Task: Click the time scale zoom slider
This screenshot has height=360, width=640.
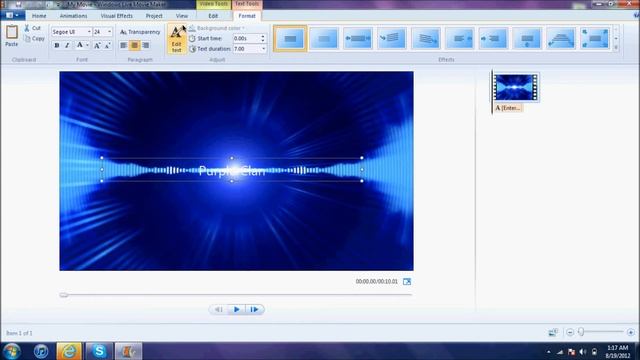Action: (x=581, y=332)
